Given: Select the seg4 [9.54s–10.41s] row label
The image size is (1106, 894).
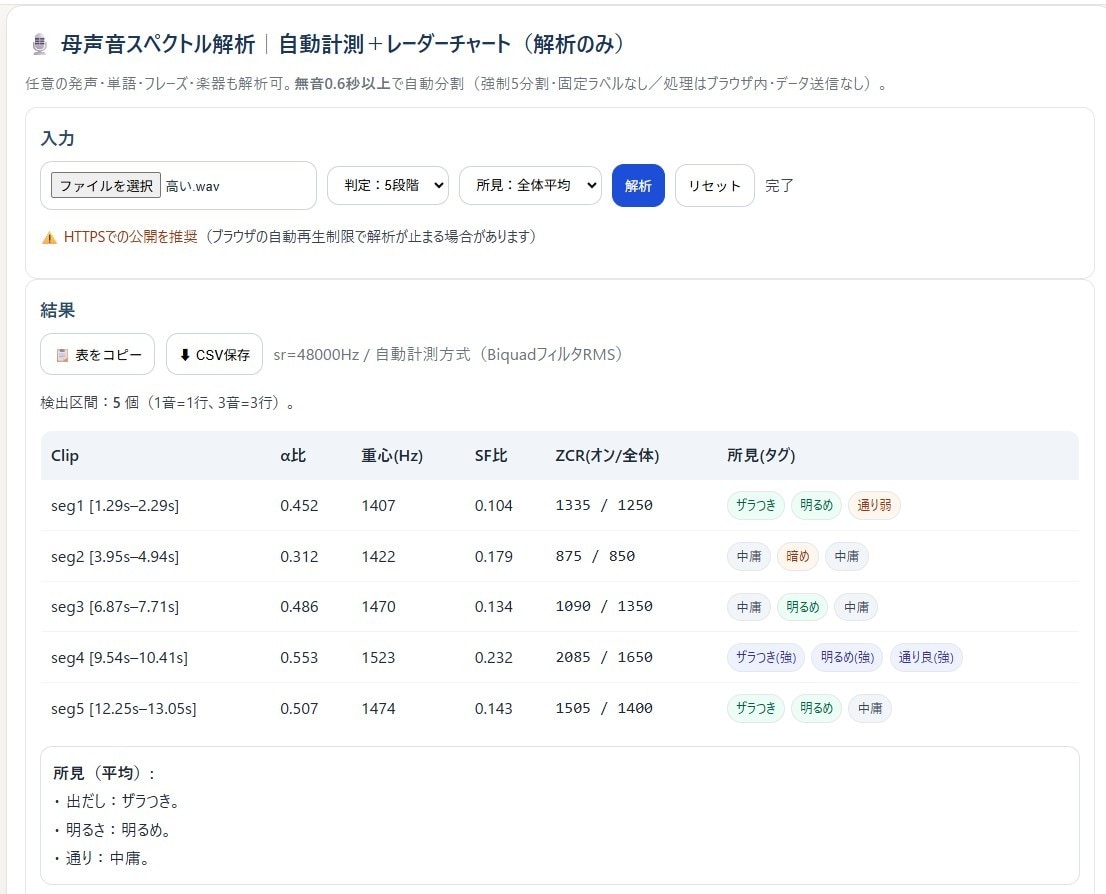Looking at the screenshot, I should click(119, 658).
